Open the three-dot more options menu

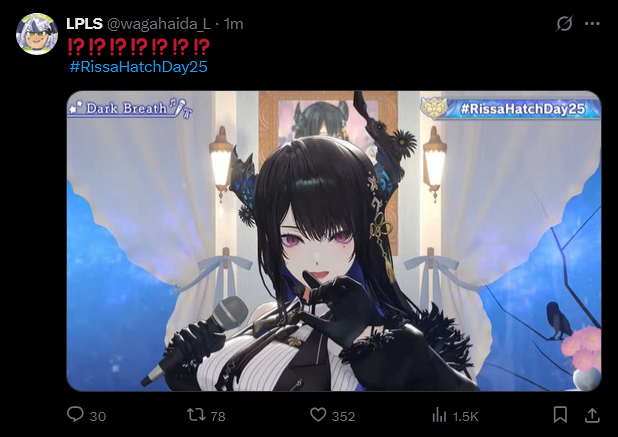coord(592,24)
